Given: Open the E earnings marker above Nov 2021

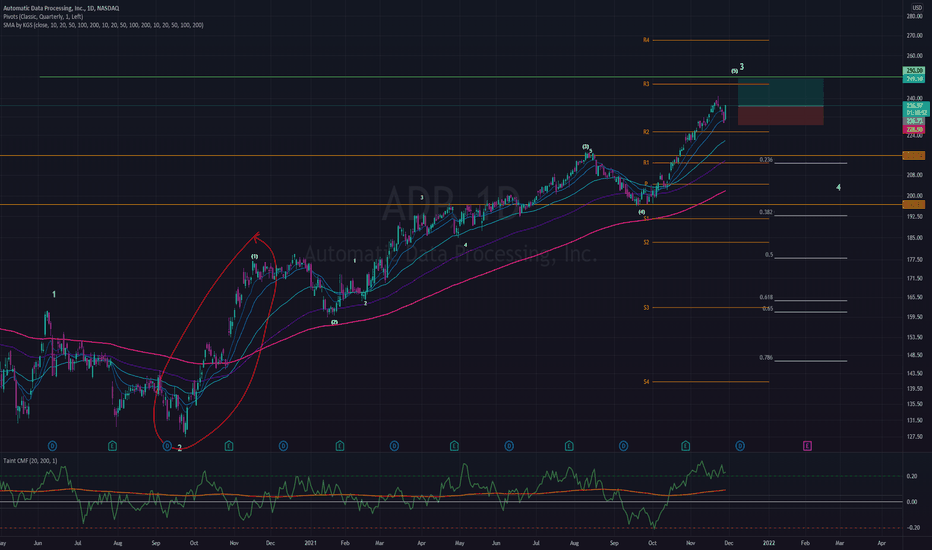Looking at the screenshot, I should click(685, 445).
